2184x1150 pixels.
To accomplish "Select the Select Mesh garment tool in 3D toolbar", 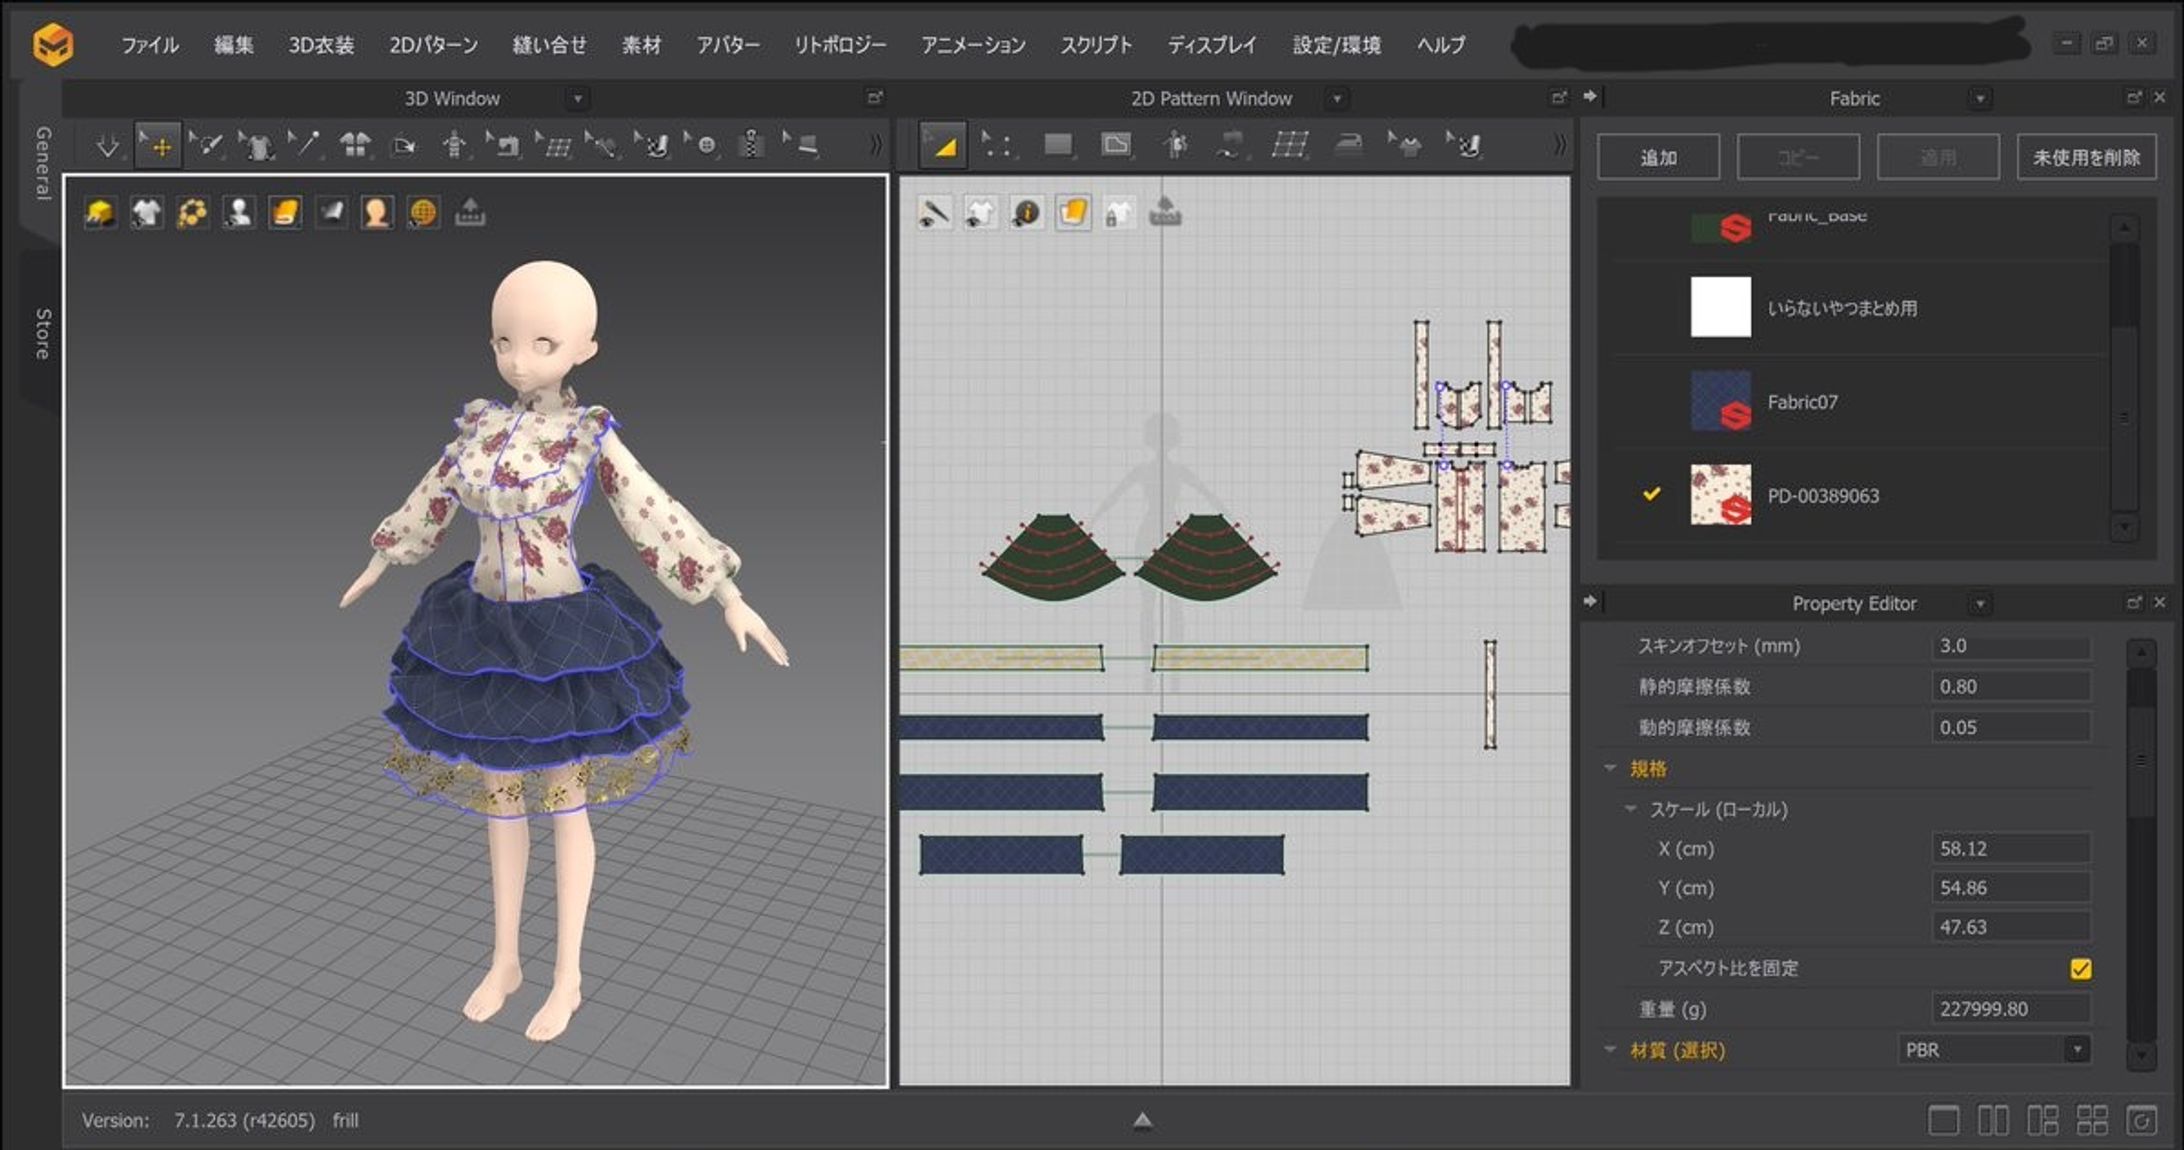I will click(258, 146).
